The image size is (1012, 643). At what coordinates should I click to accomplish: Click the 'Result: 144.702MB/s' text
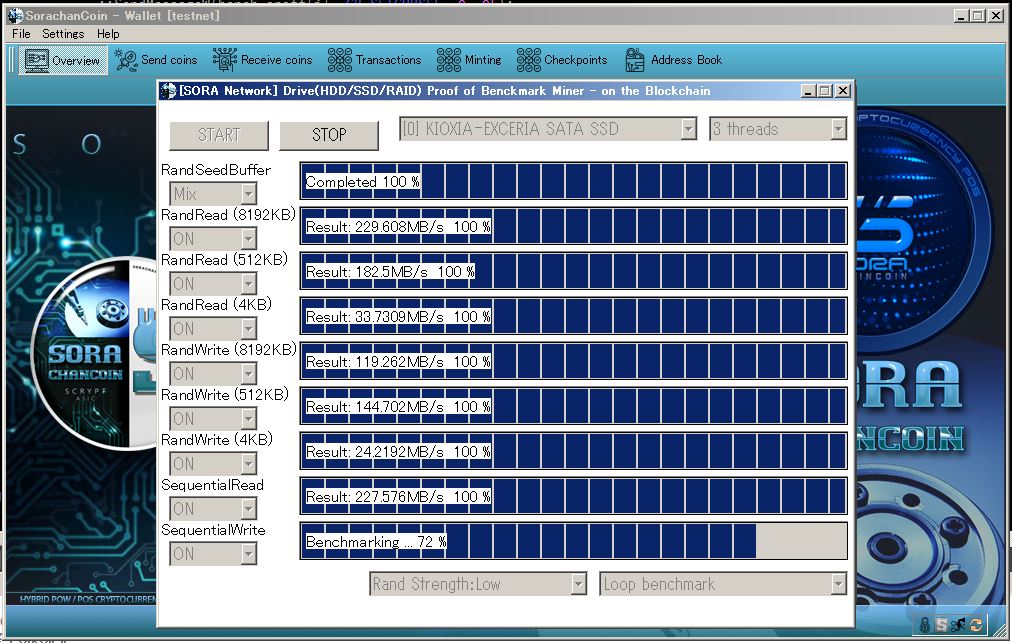point(374,407)
